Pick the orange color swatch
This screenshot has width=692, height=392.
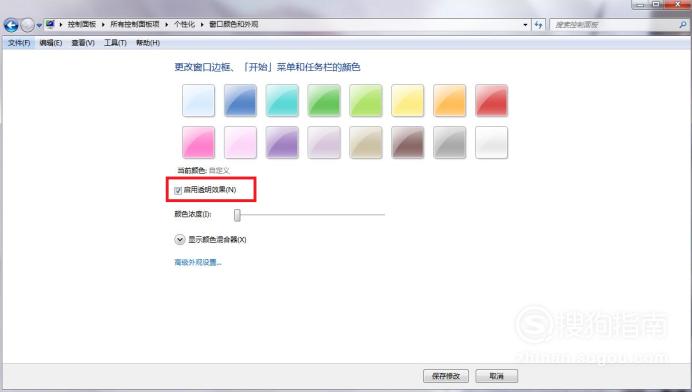tap(450, 101)
